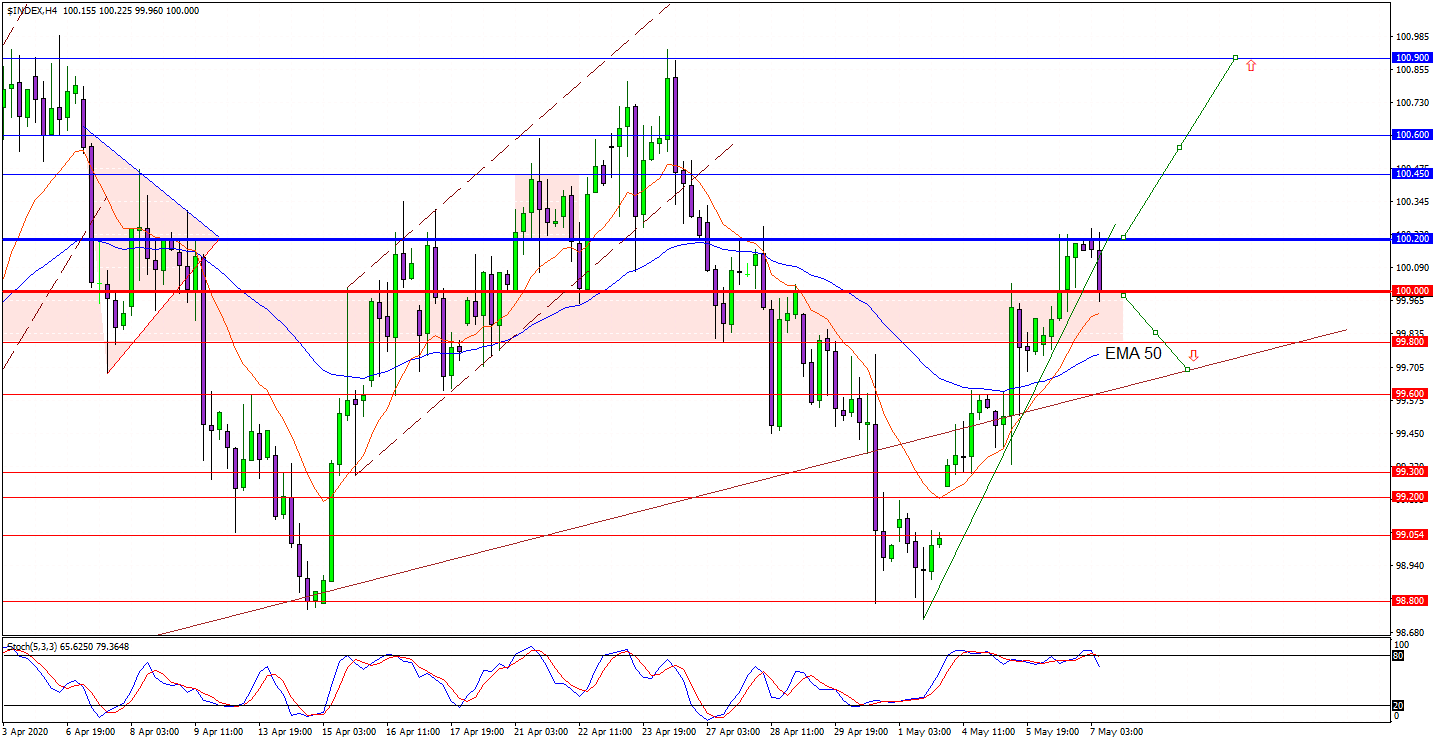Click the 7 May 03:00 time label
This screenshot has height=743, width=1436.
click(x=1116, y=732)
